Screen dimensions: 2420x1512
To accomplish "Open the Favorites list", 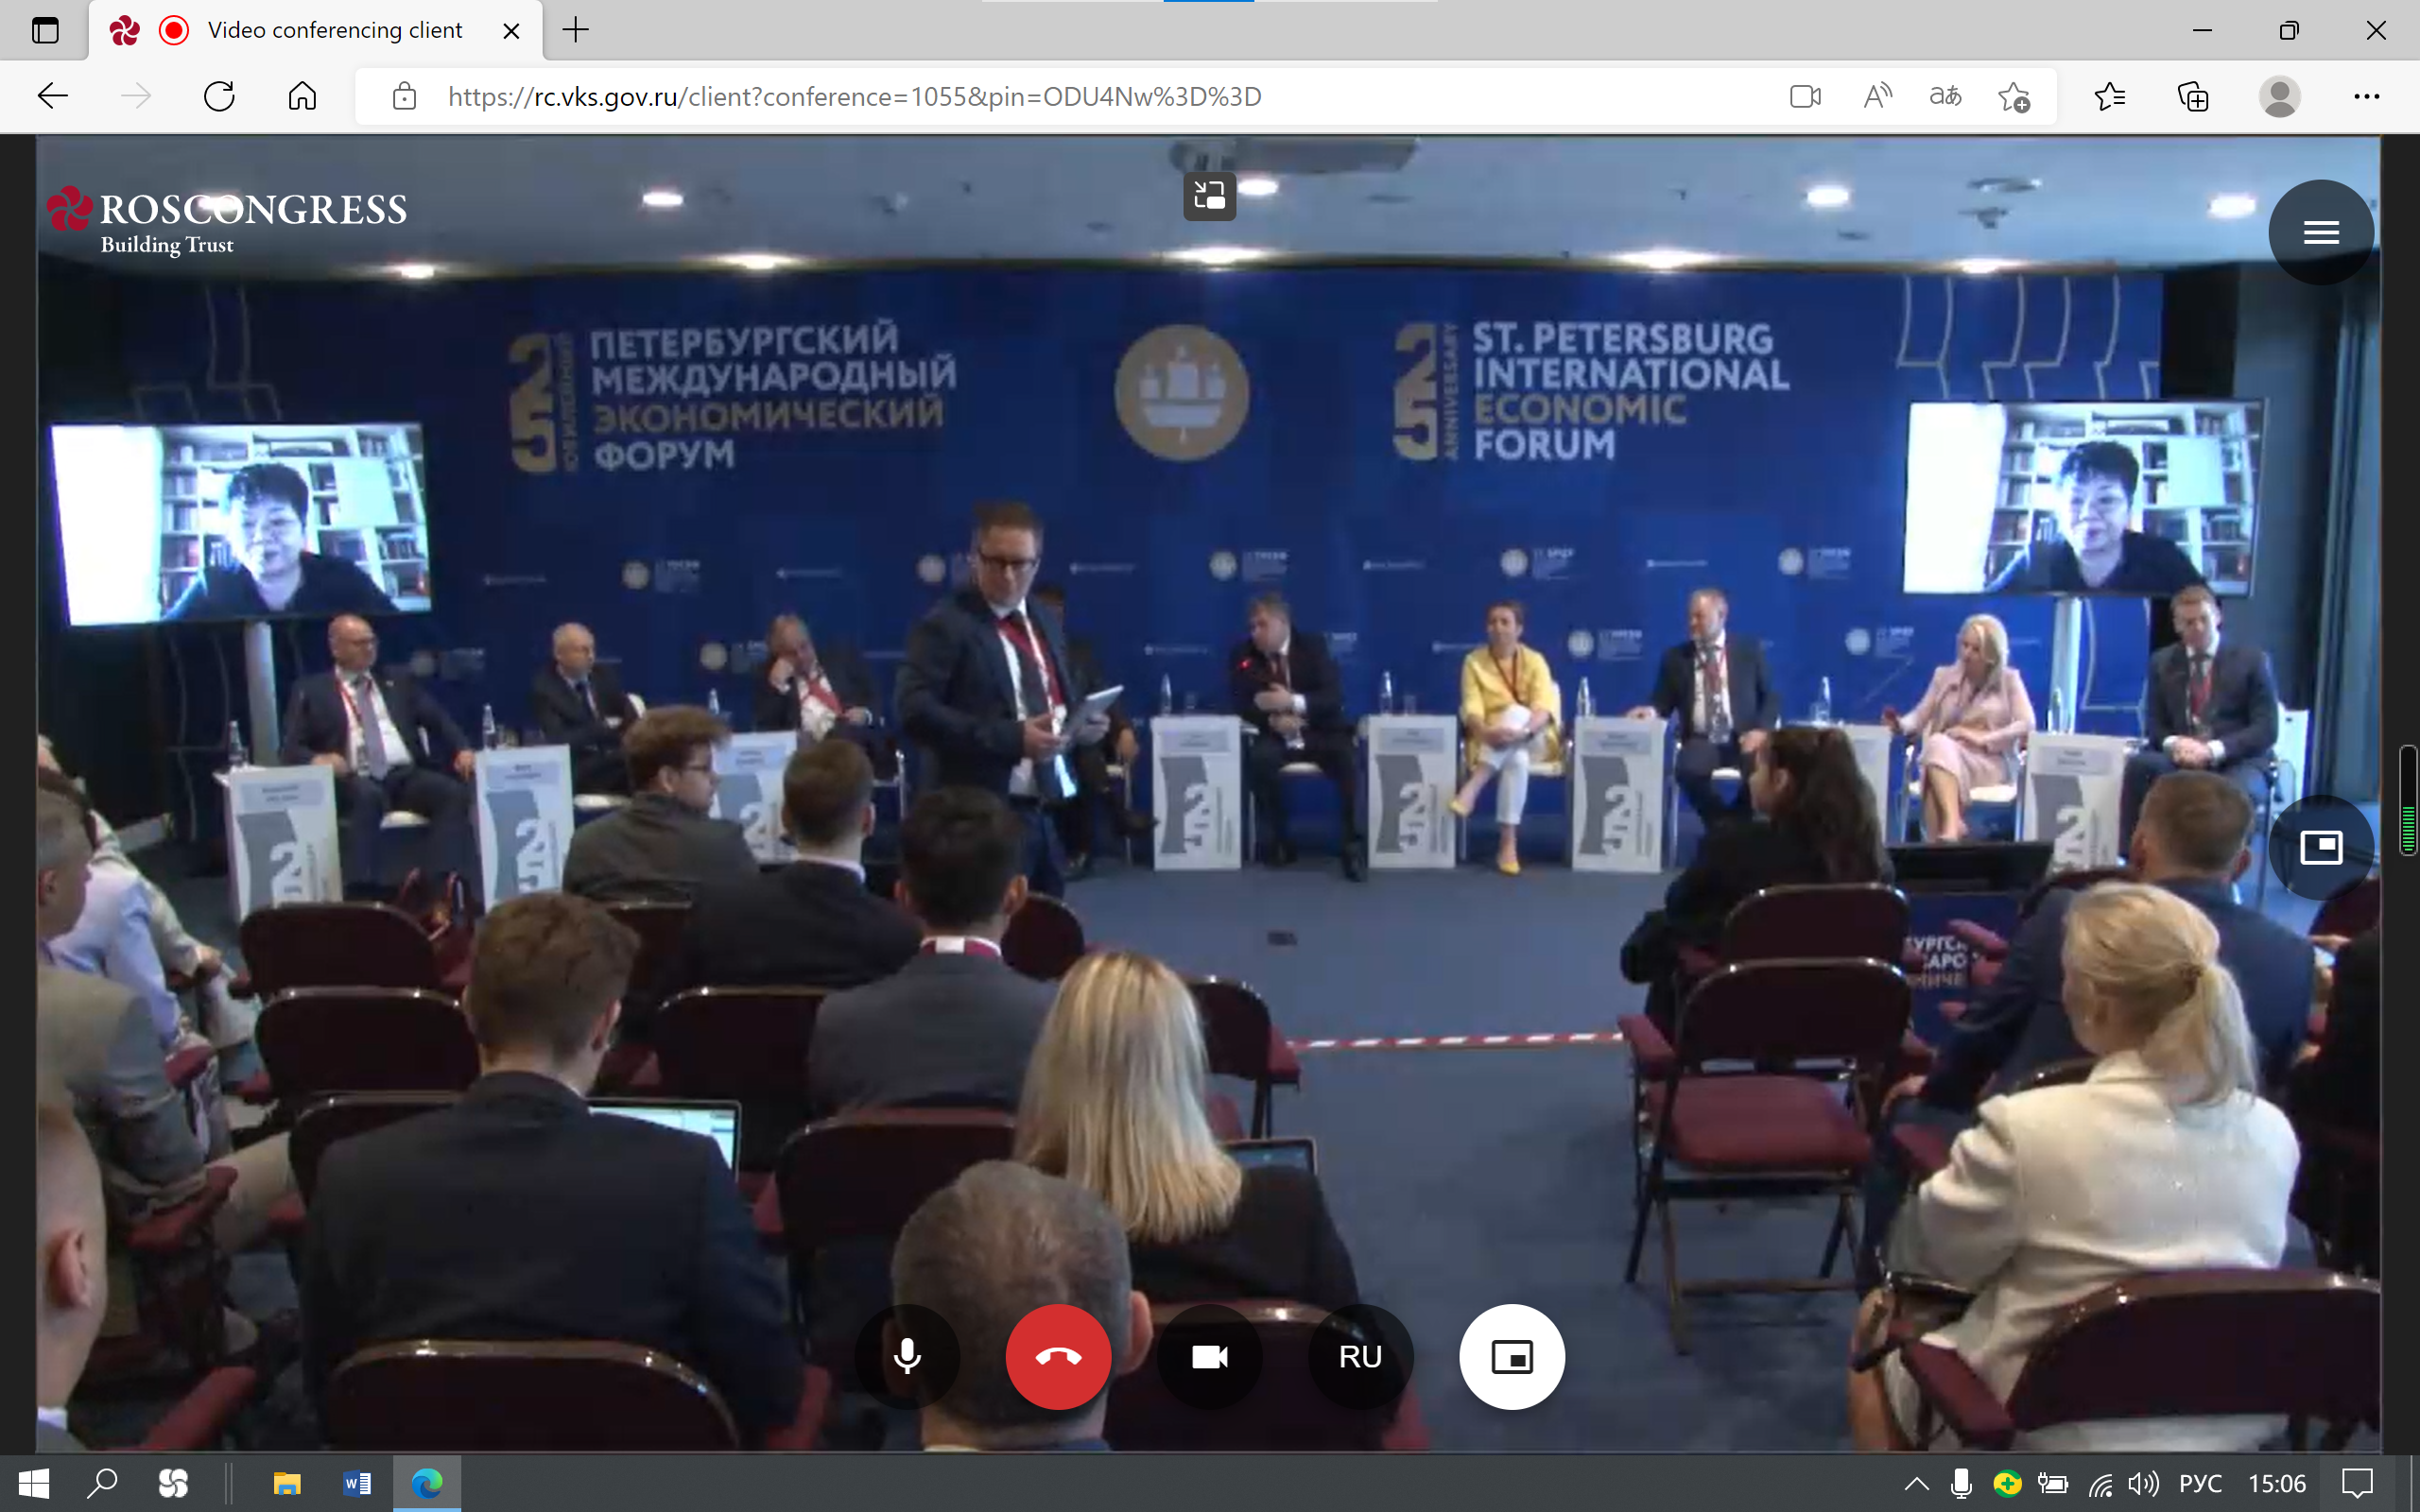I will tap(2109, 96).
